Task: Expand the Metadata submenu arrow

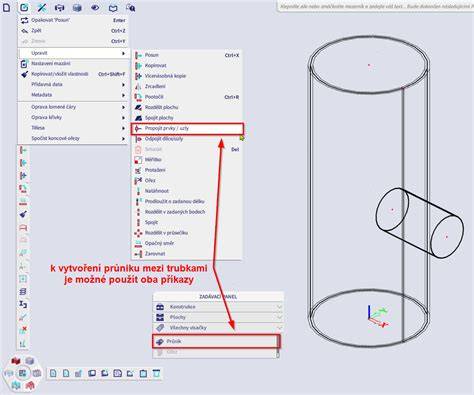Action: tap(123, 95)
